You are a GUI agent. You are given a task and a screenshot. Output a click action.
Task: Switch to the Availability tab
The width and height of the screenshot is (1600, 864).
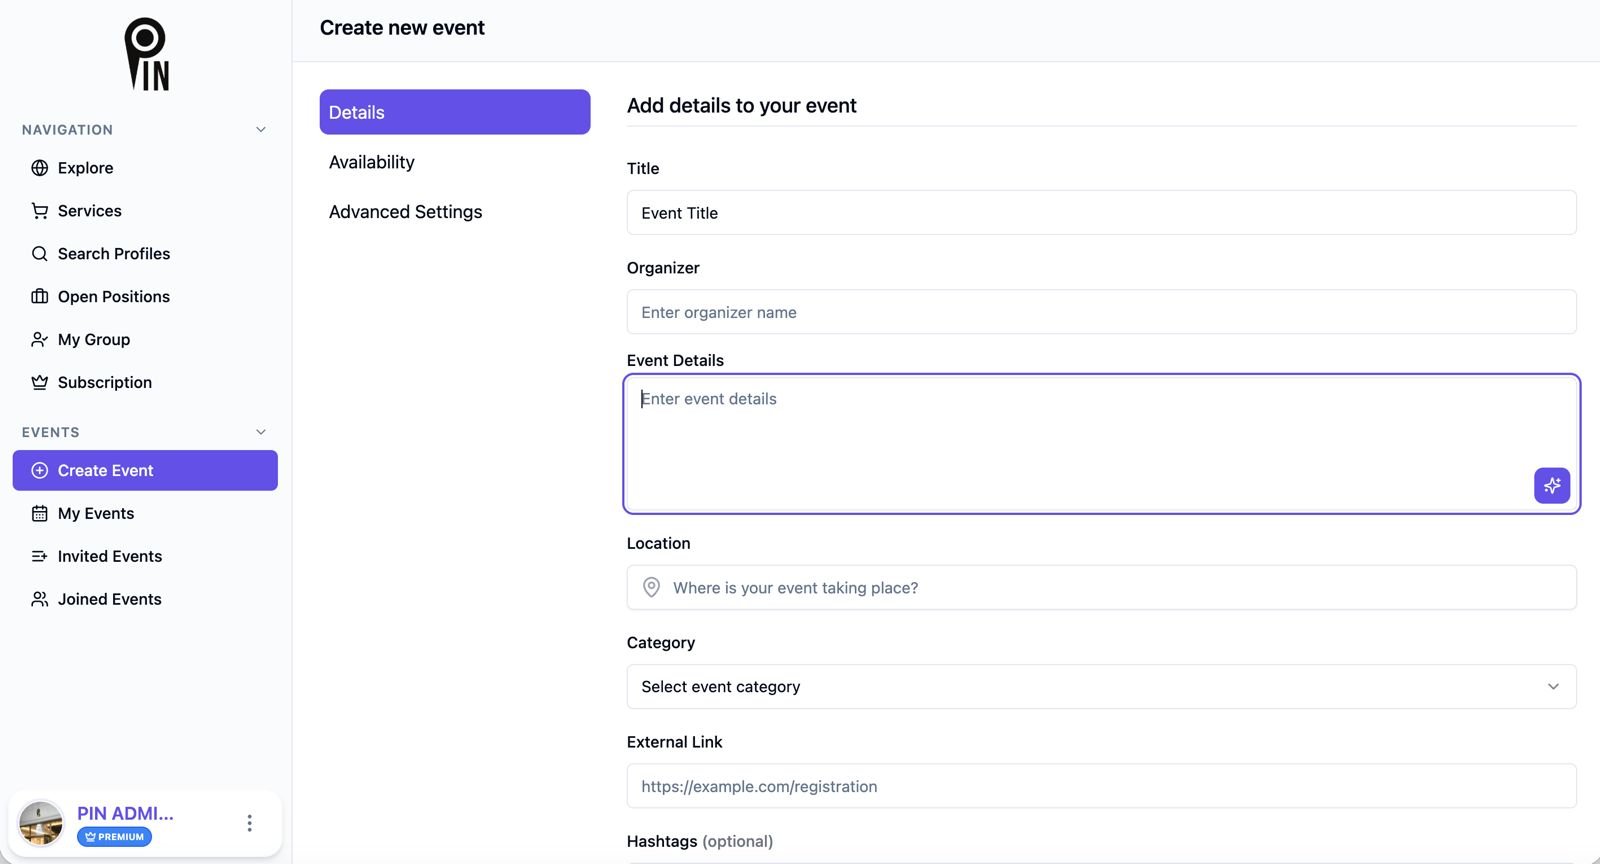[x=372, y=162]
